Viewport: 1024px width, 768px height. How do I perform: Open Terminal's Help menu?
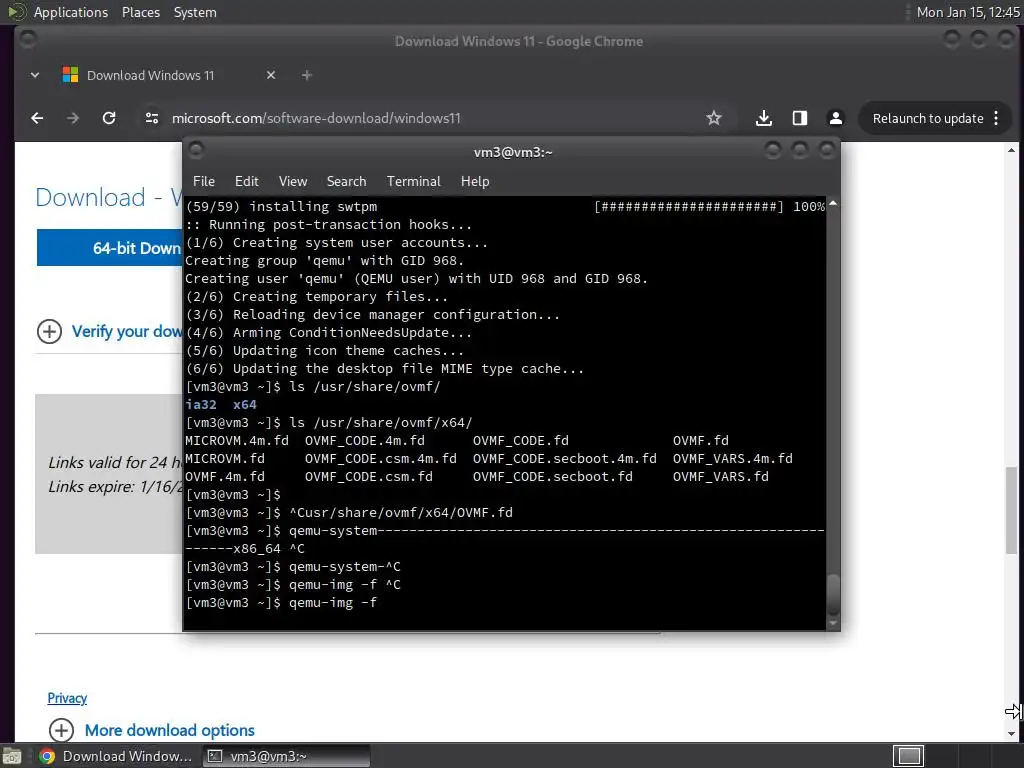[x=475, y=182]
